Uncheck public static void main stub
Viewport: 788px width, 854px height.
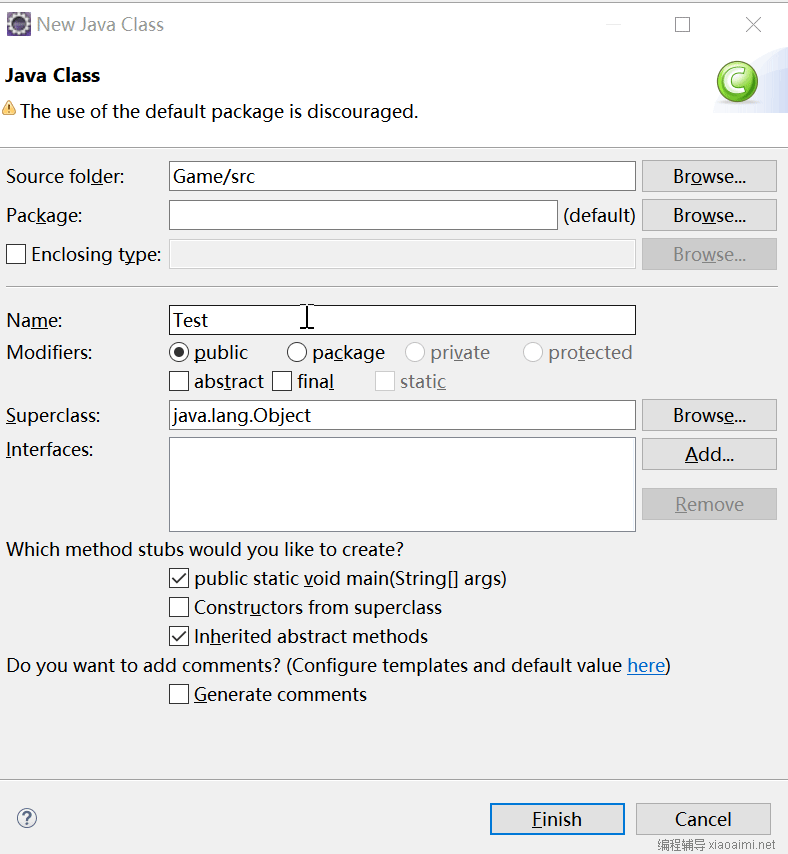[x=179, y=578]
